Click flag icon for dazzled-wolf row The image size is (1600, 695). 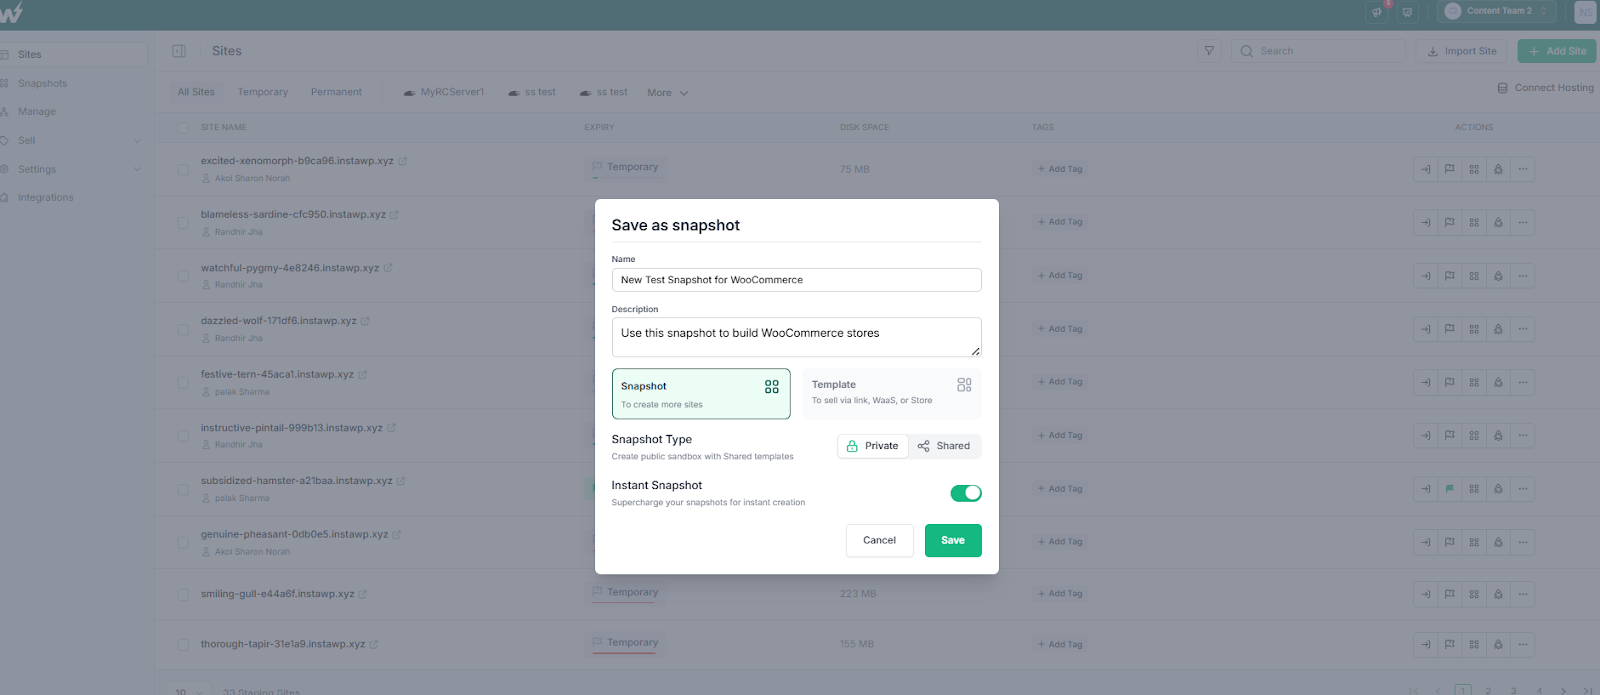[1450, 329]
